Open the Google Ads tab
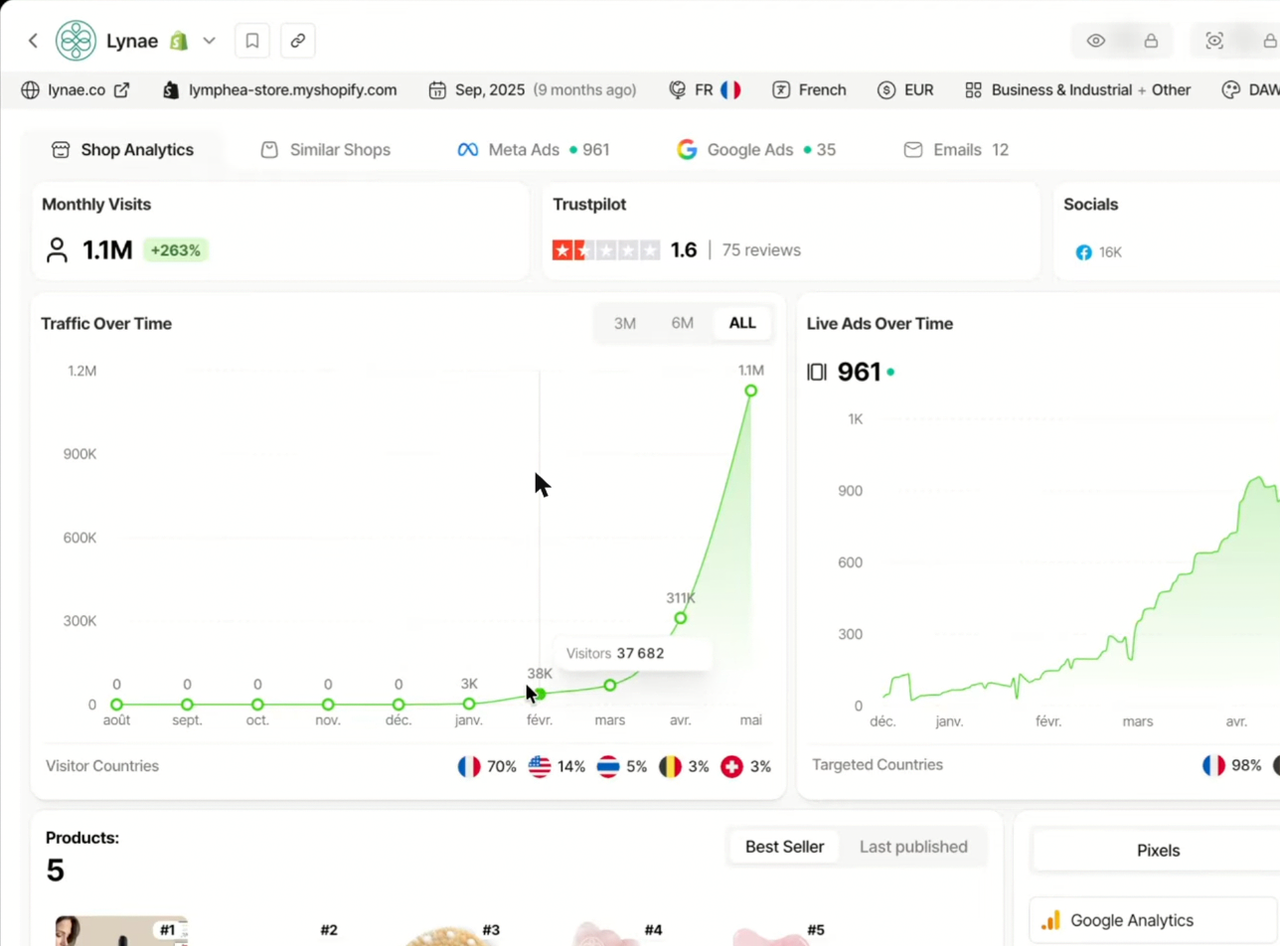The width and height of the screenshot is (1280, 946). (756, 150)
